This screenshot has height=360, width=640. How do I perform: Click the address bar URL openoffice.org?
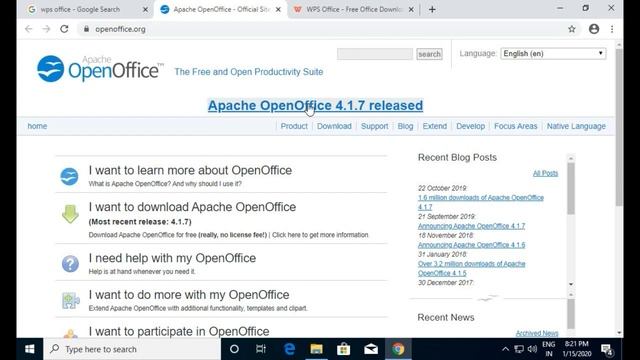[x=120, y=29]
